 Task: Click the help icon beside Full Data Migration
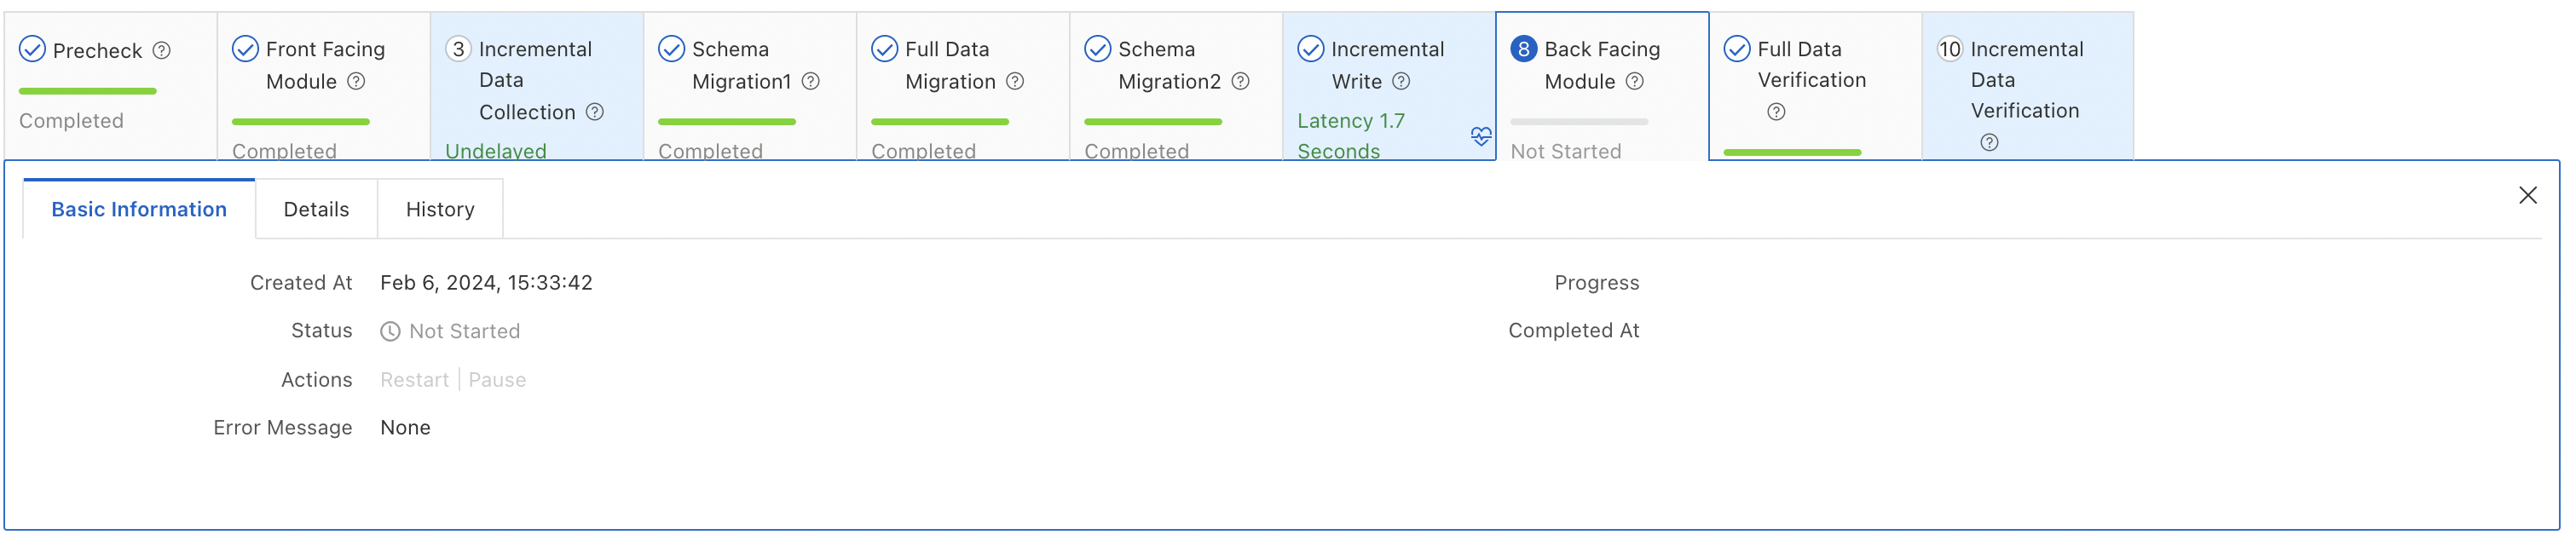coord(1015,82)
